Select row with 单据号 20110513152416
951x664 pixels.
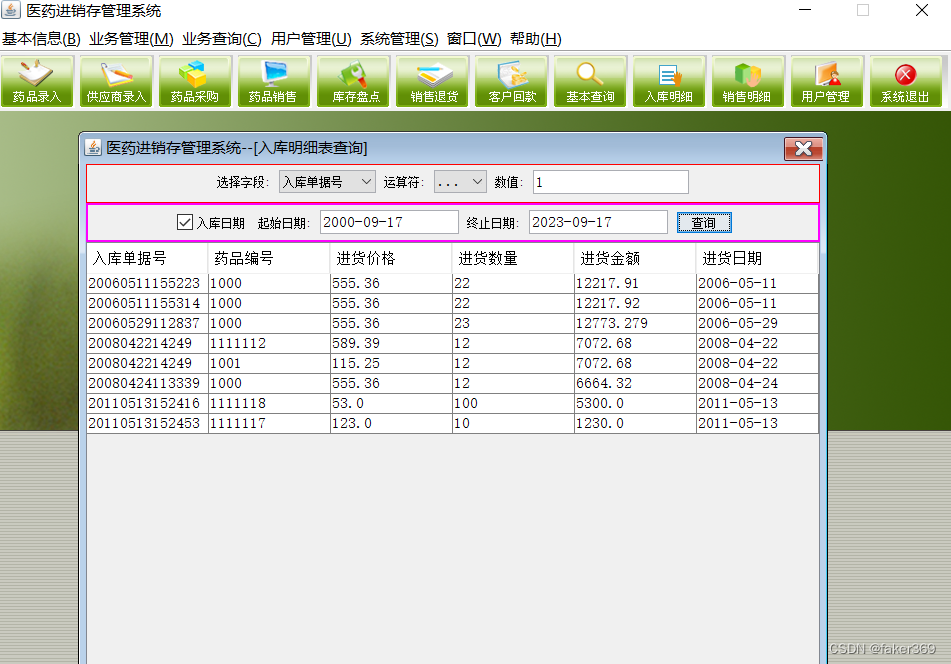point(452,403)
